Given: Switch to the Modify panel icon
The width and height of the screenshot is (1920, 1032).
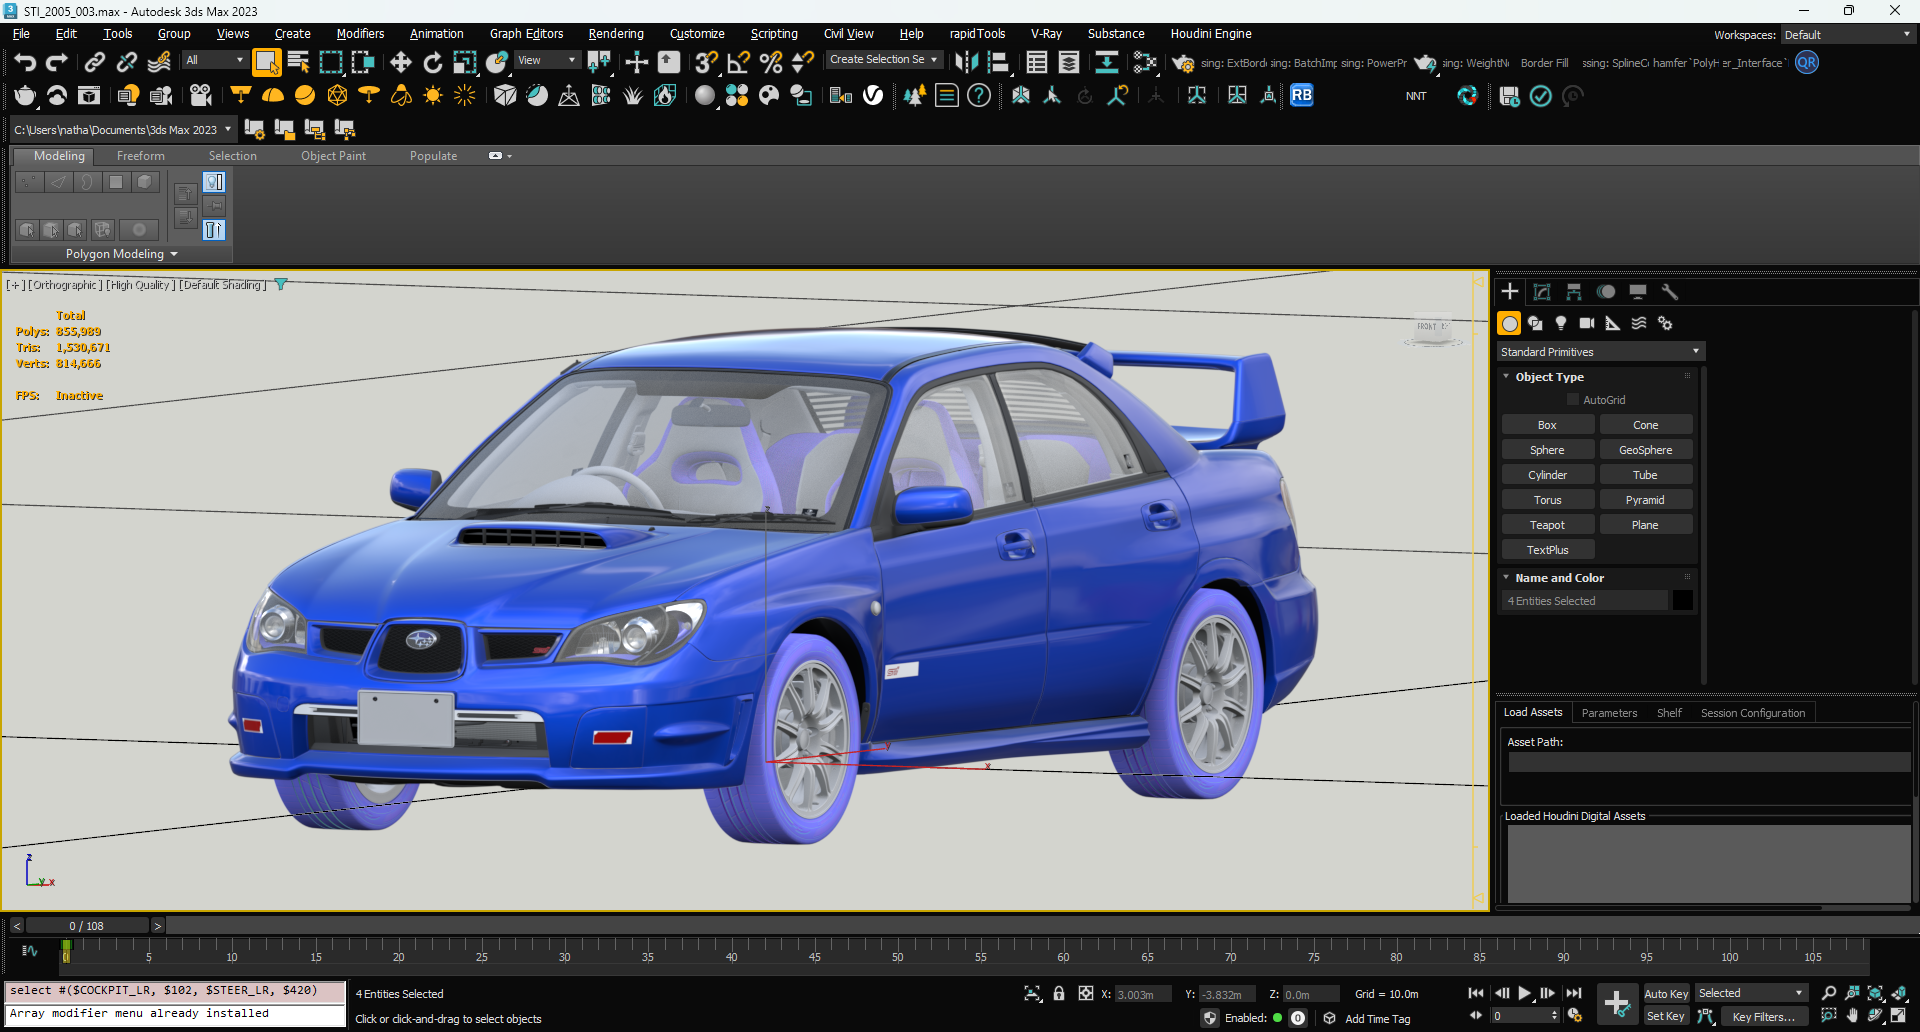Looking at the screenshot, I should pos(1542,292).
